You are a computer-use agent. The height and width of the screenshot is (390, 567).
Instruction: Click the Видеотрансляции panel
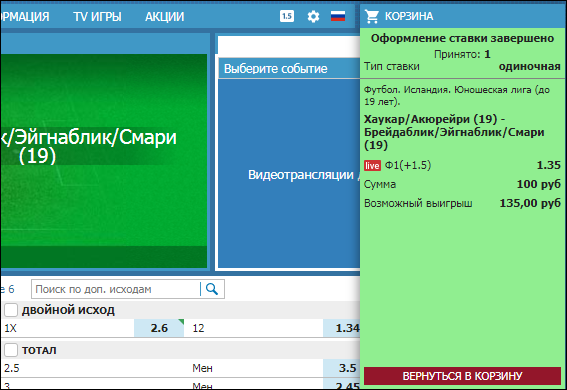pos(289,174)
